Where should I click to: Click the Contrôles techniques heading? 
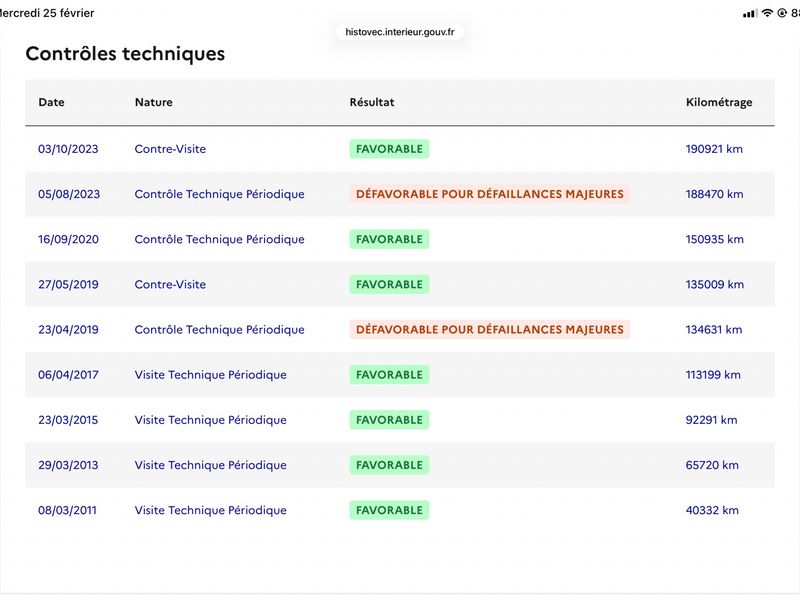click(125, 54)
